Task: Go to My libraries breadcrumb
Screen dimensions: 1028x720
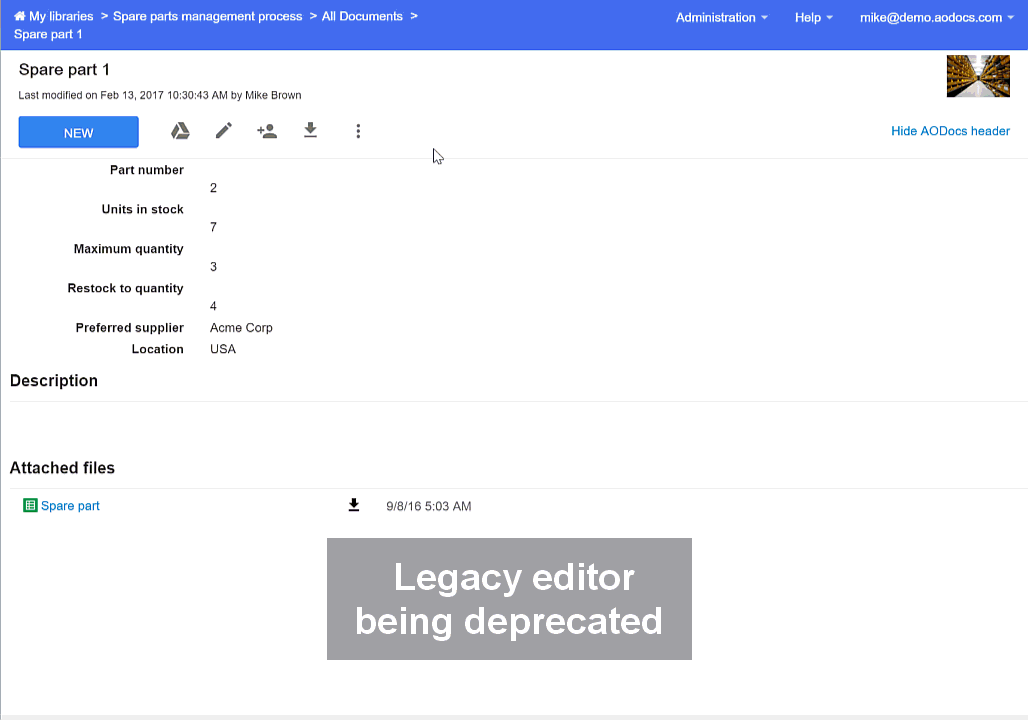Action: click(61, 16)
